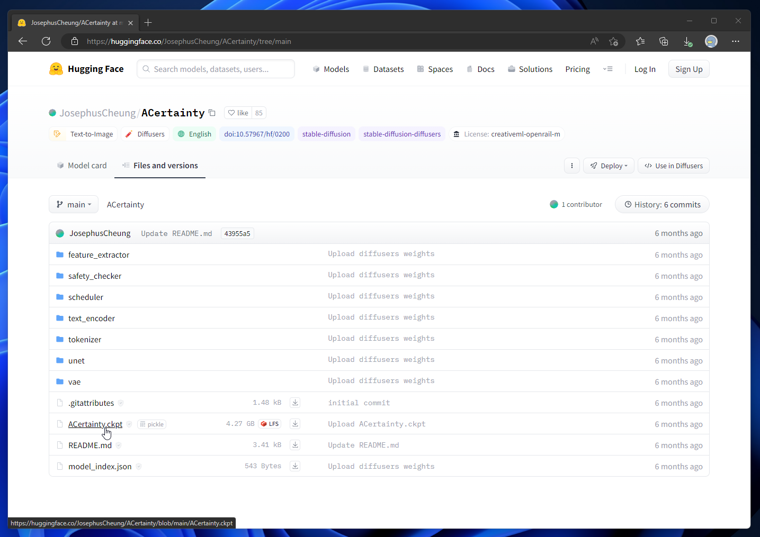Screen dimensions: 760x537
Task: Copy the model name with copy icon
Action: coord(212,112)
